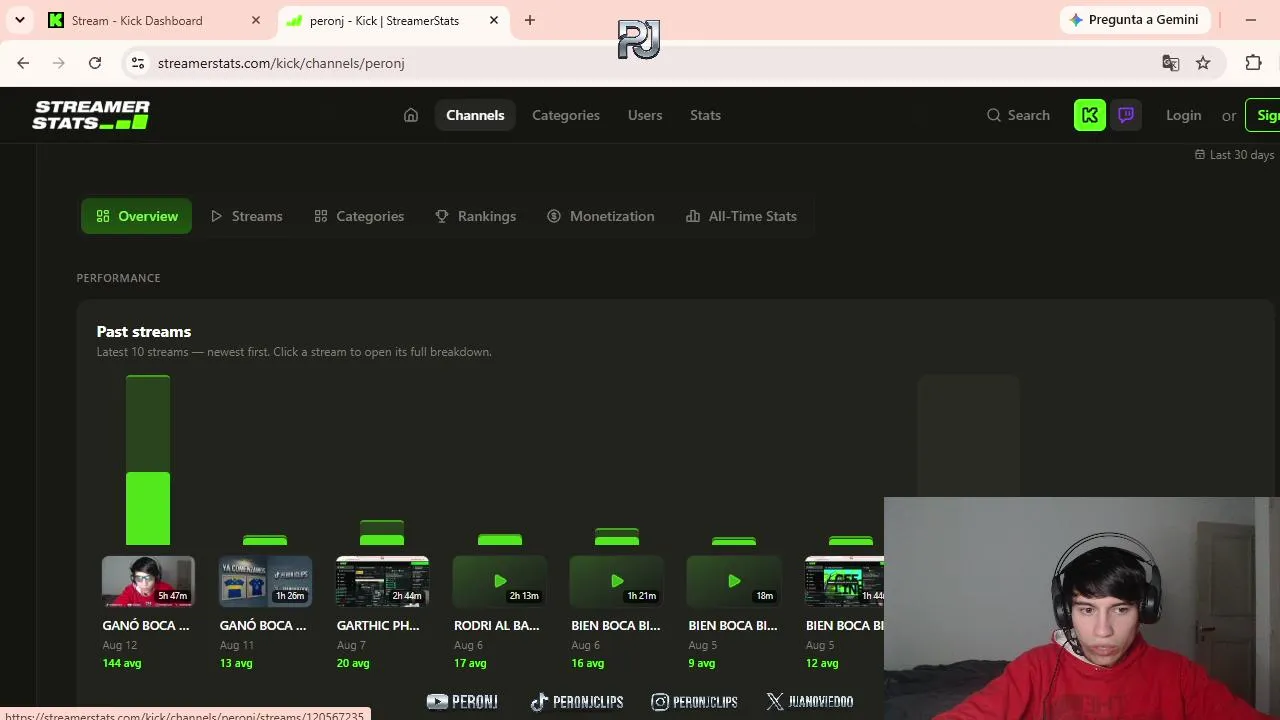
Task: Click the 'Past streams' heading
Action: pos(144,332)
